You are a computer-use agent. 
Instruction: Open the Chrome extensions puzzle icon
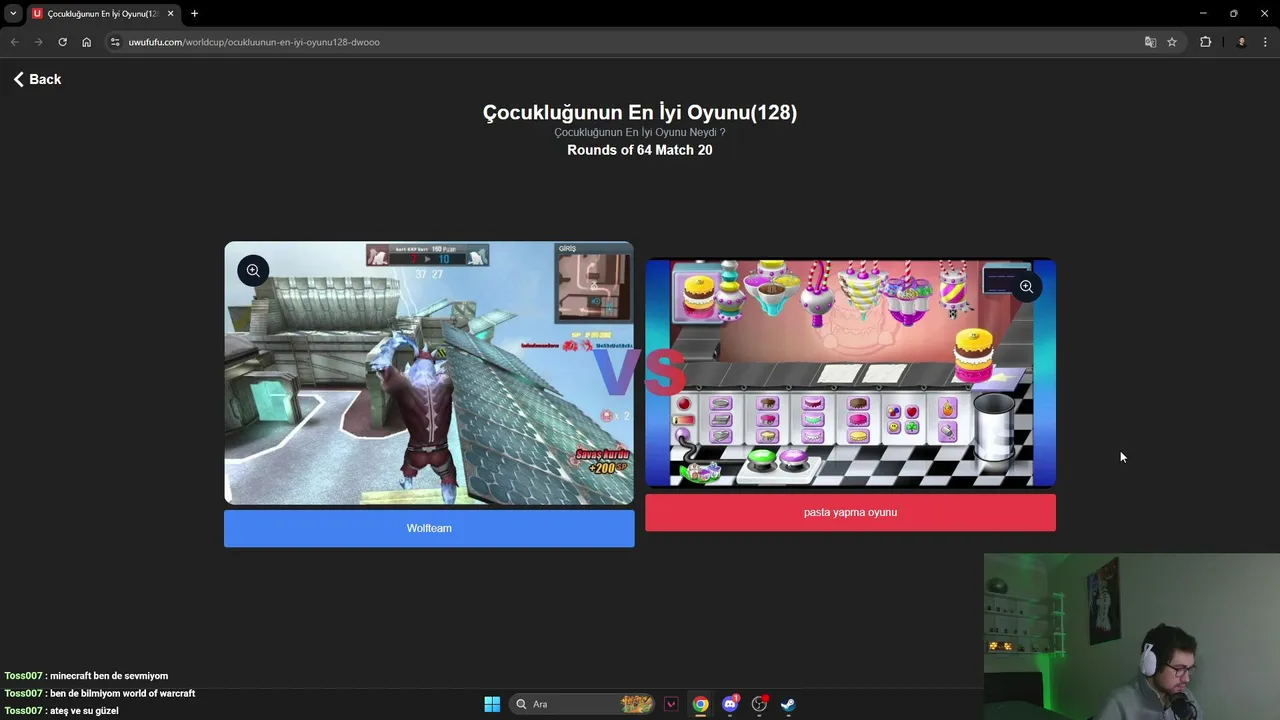(x=1205, y=42)
